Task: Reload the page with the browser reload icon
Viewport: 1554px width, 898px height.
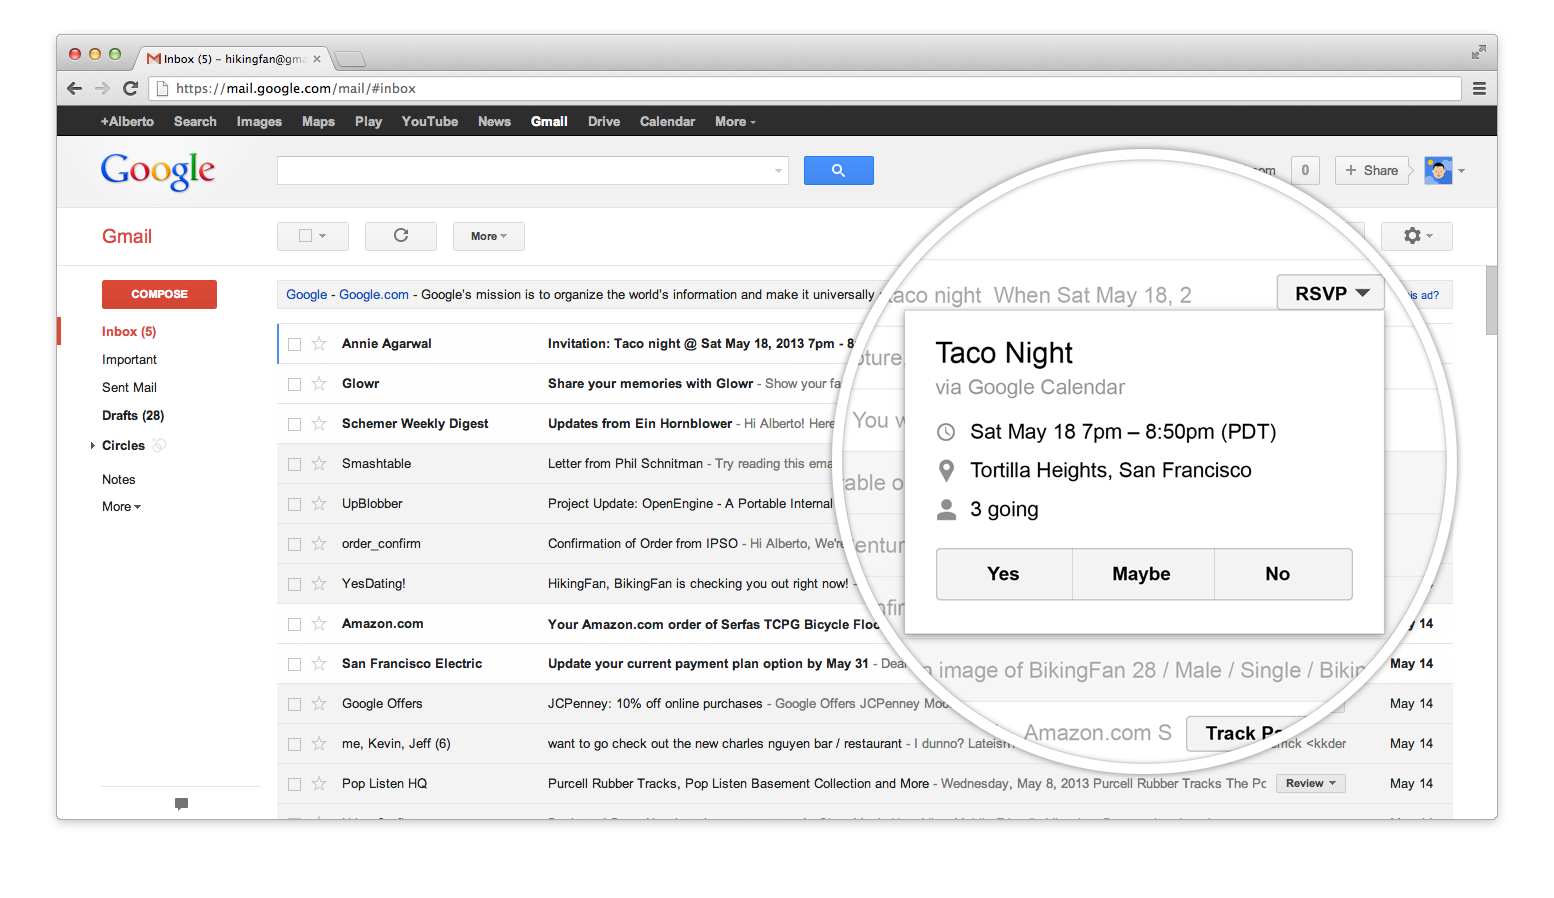Action: point(130,88)
